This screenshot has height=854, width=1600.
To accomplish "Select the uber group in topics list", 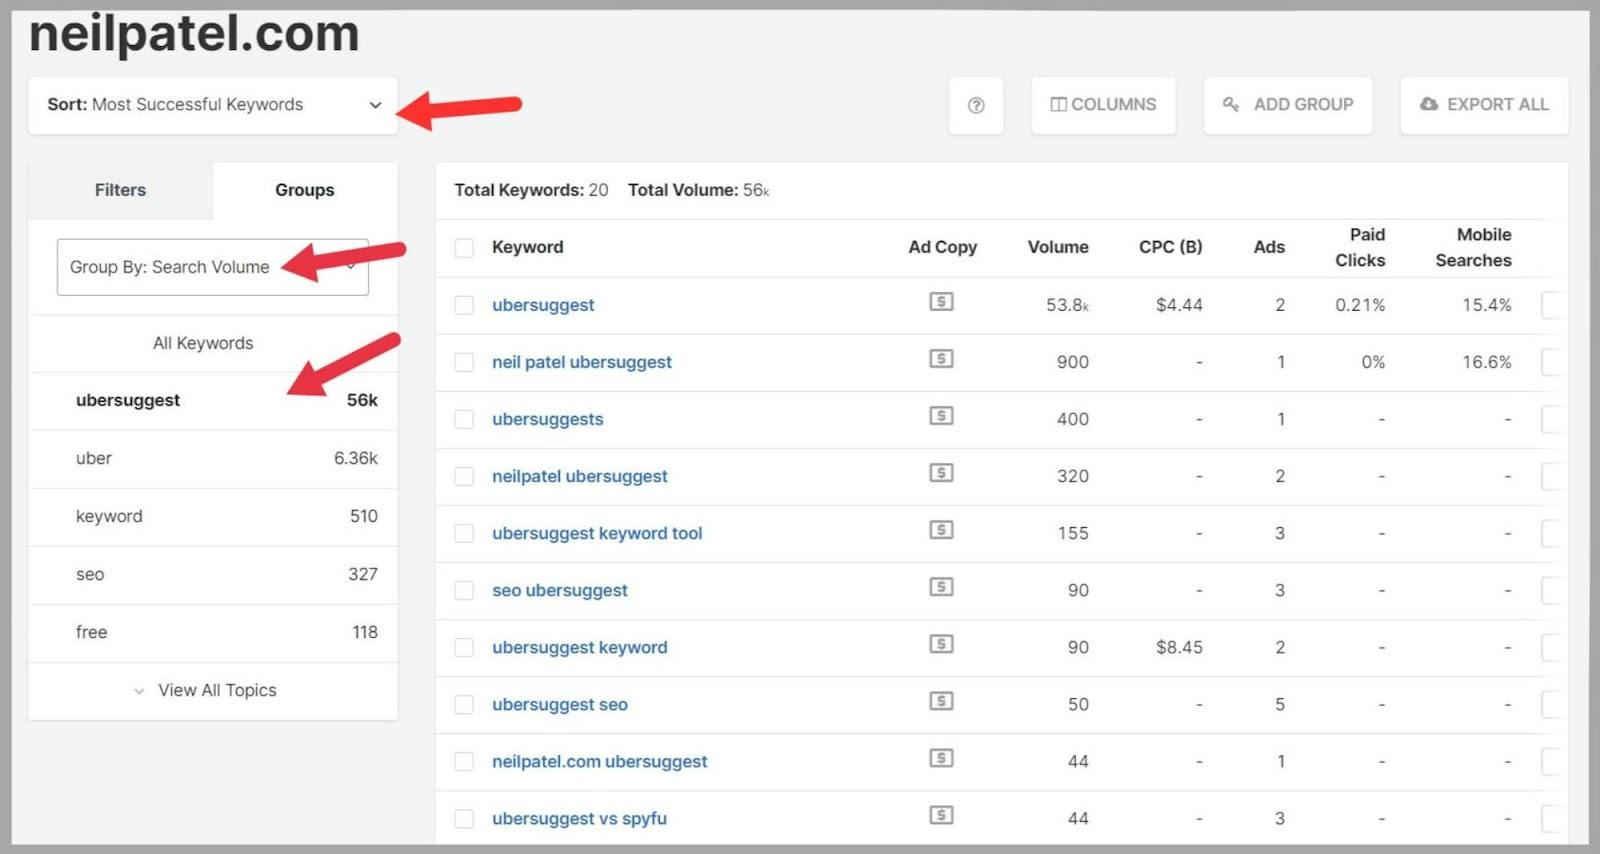I will click(x=212, y=458).
